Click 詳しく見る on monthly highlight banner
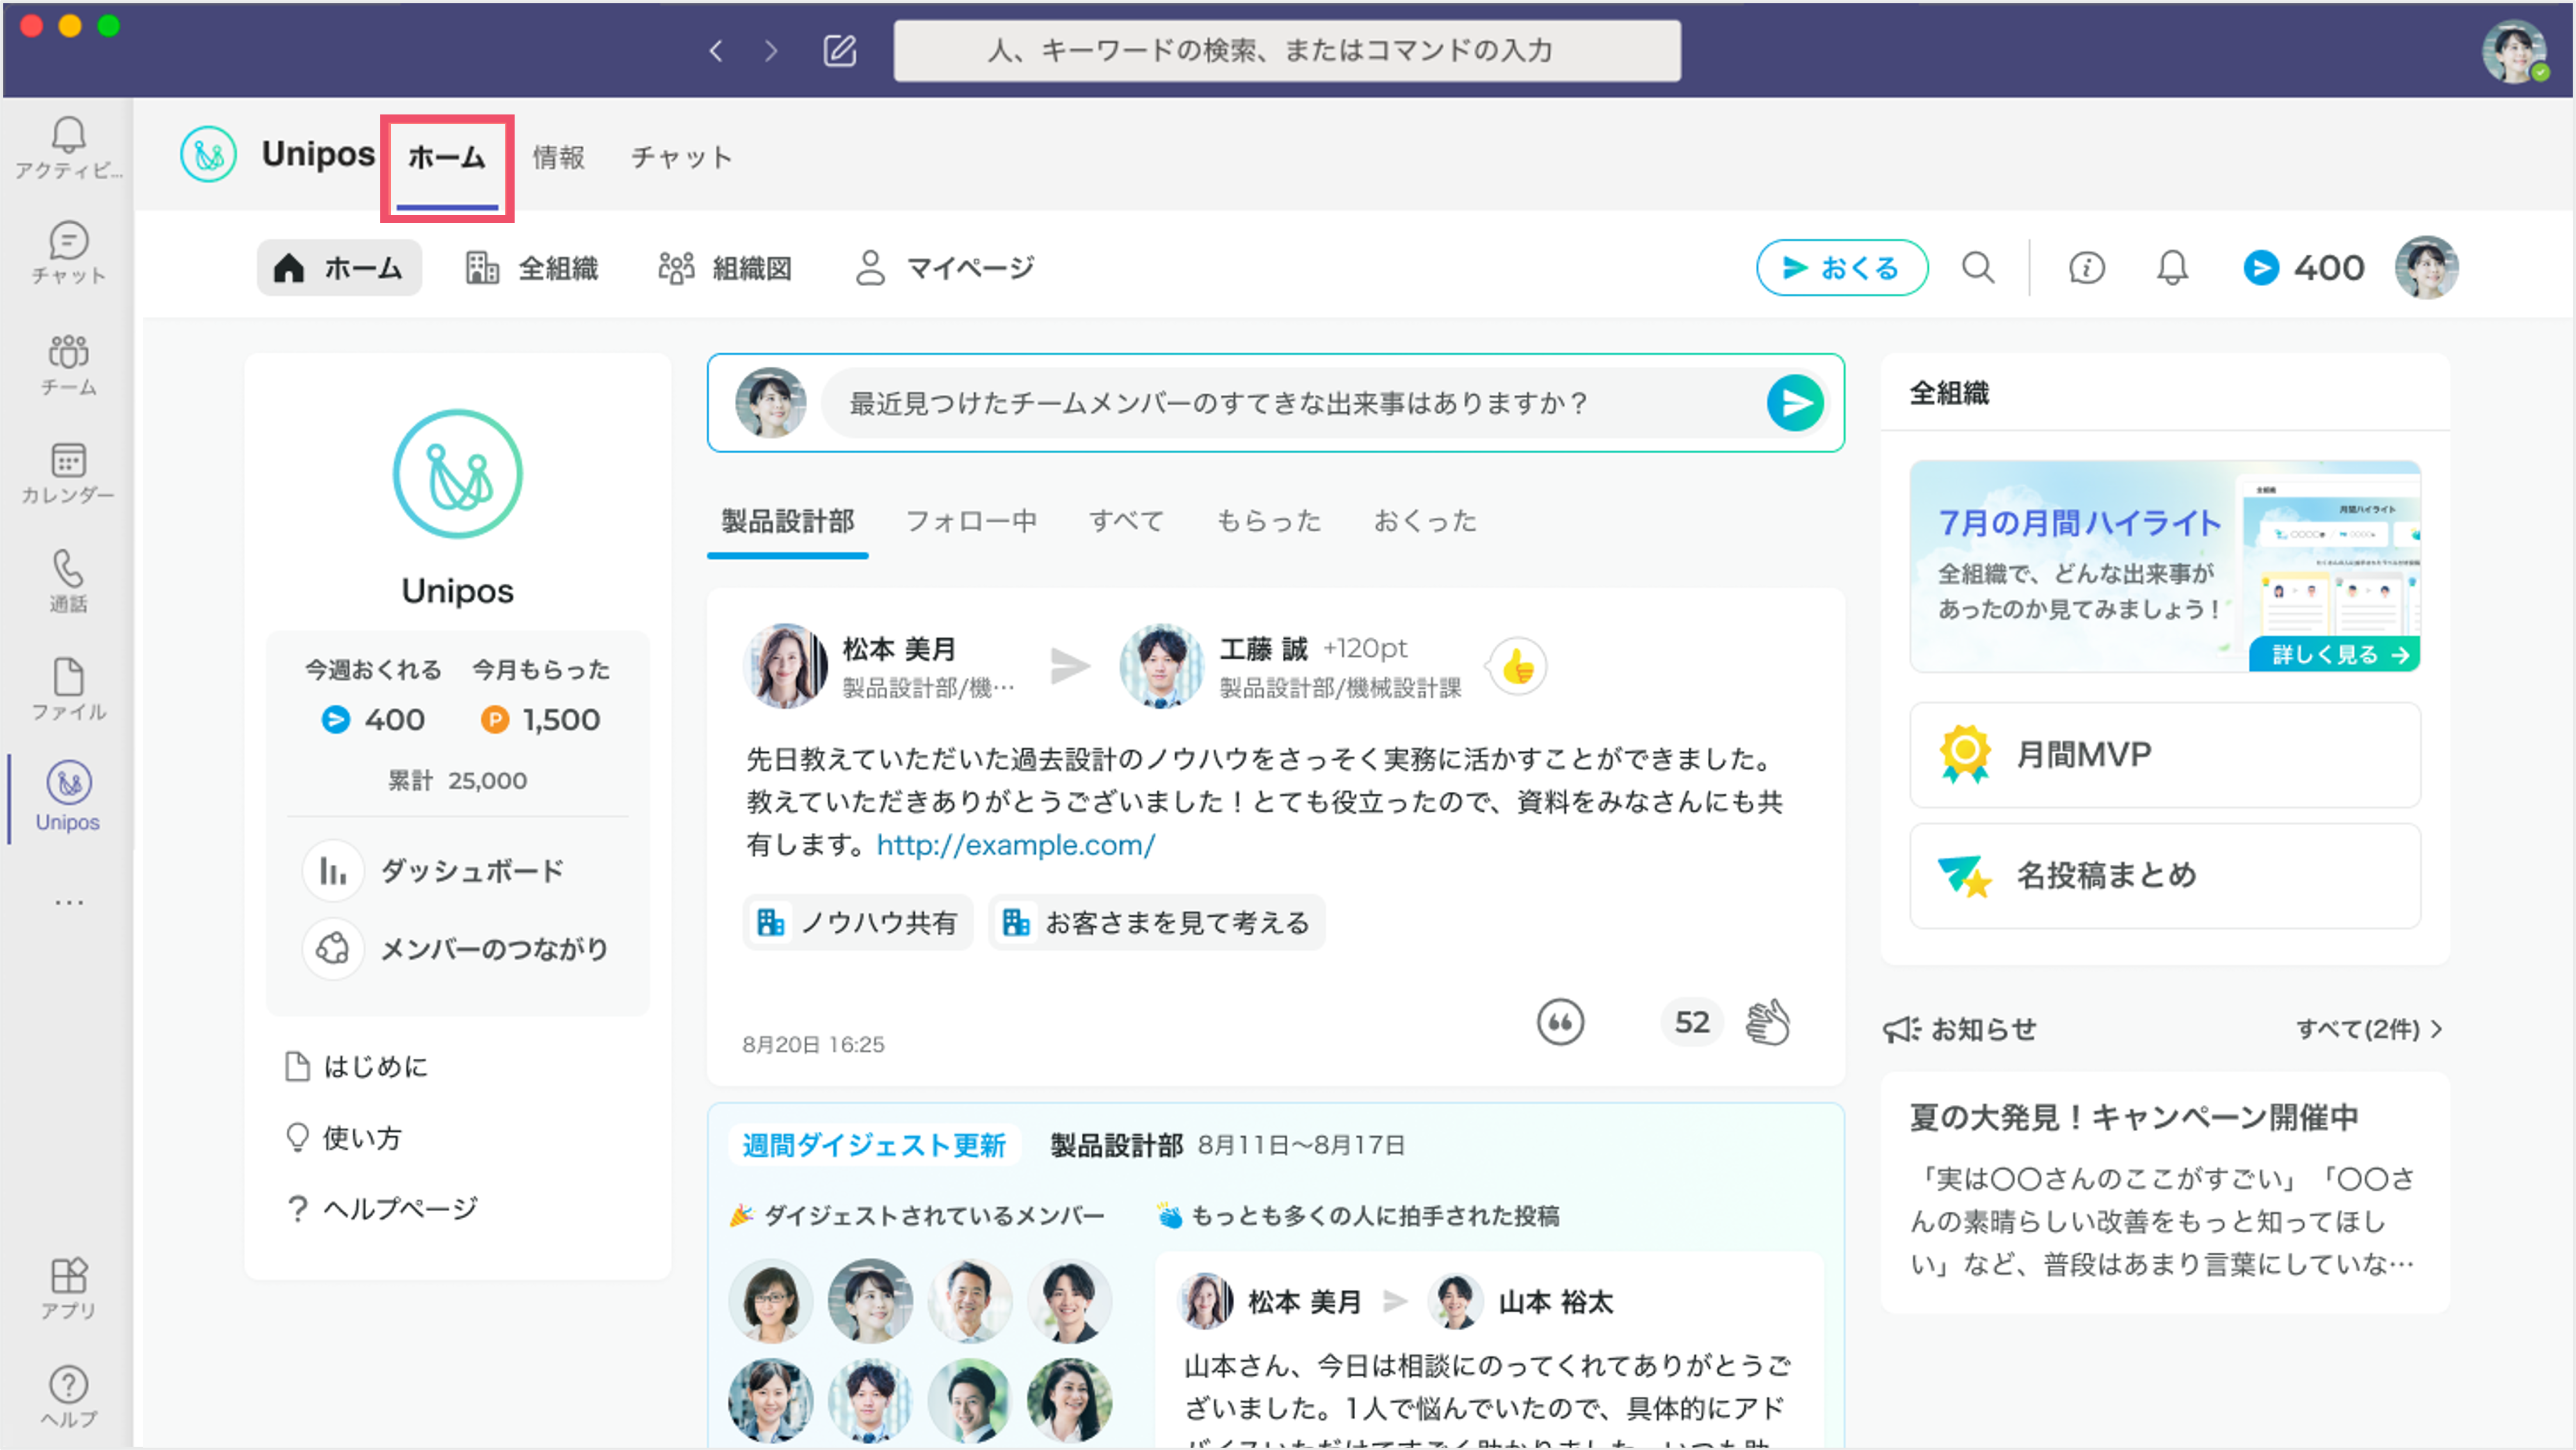2576x1450 pixels. click(2334, 654)
